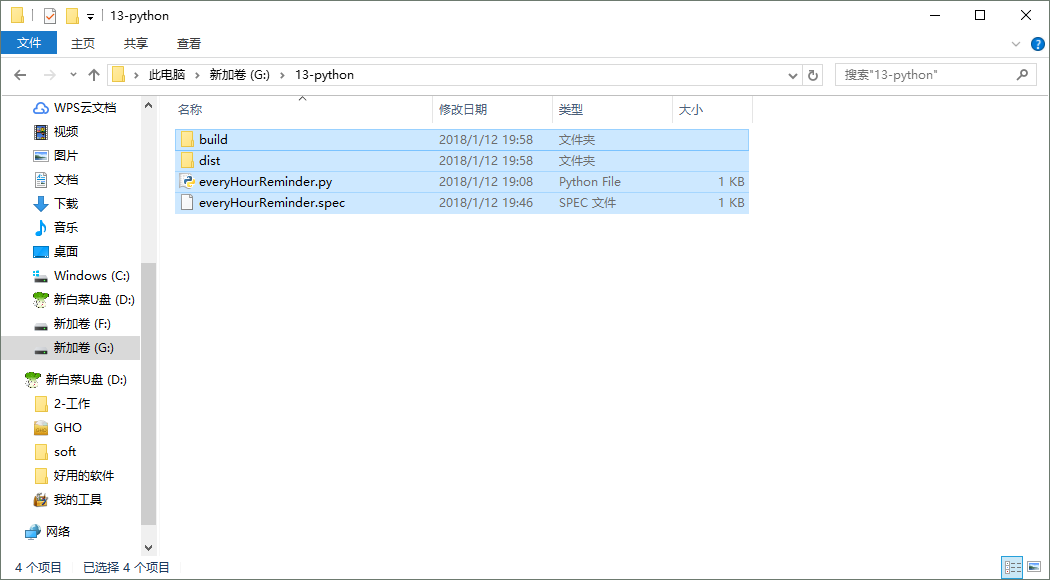Image resolution: width=1050 pixels, height=580 pixels.
Task: Open the address bar history dropdown
Action: [793, 76]
